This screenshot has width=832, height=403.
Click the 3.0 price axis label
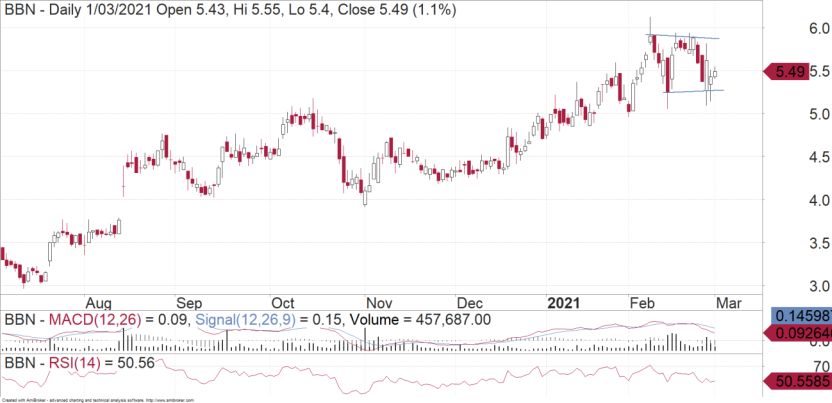[x=817, y=286]
